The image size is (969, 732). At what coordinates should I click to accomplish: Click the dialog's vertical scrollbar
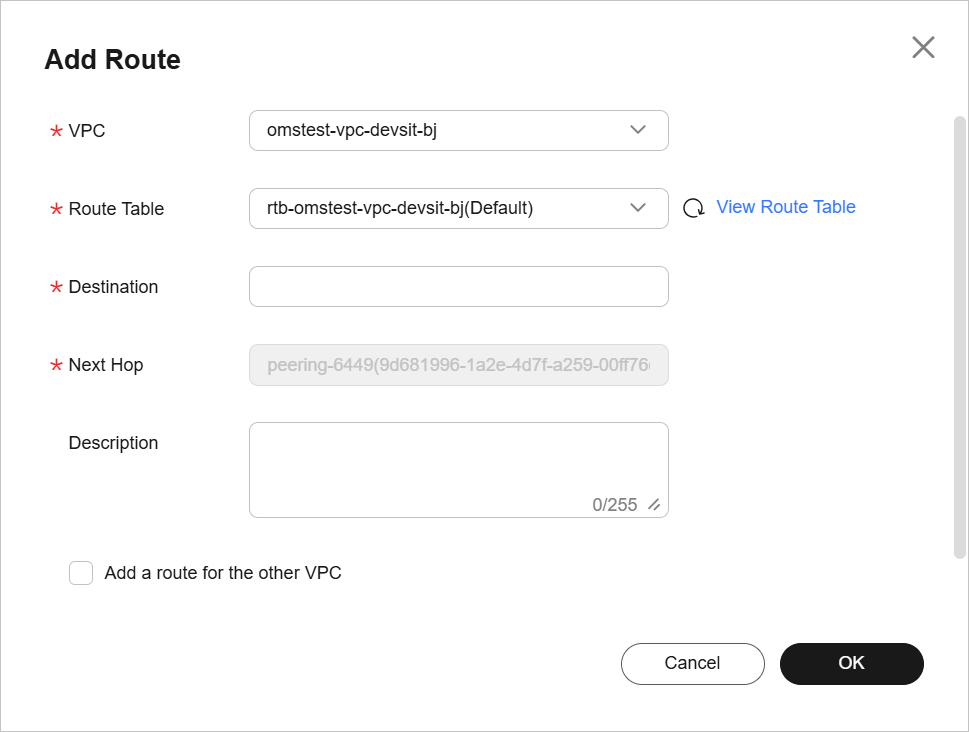click(959, 336)
